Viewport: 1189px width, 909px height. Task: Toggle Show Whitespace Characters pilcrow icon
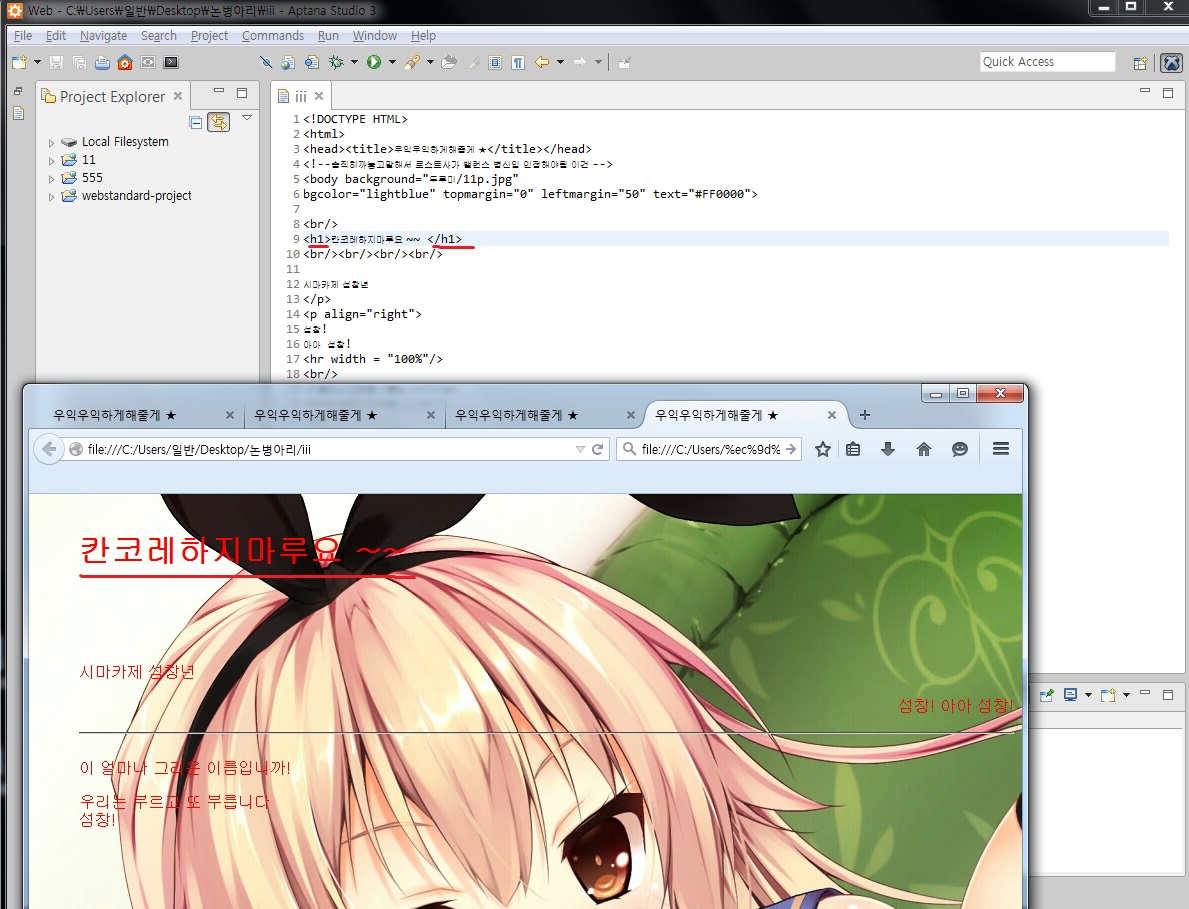(518, 62)
